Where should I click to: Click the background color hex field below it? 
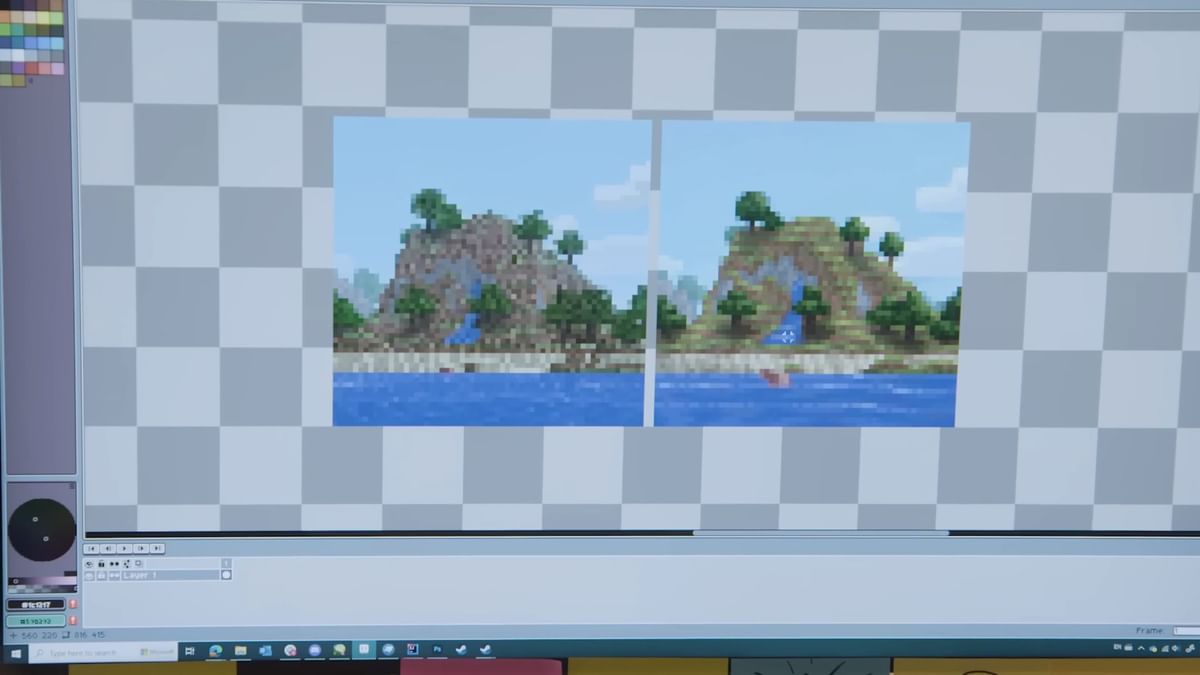[35, 619]
